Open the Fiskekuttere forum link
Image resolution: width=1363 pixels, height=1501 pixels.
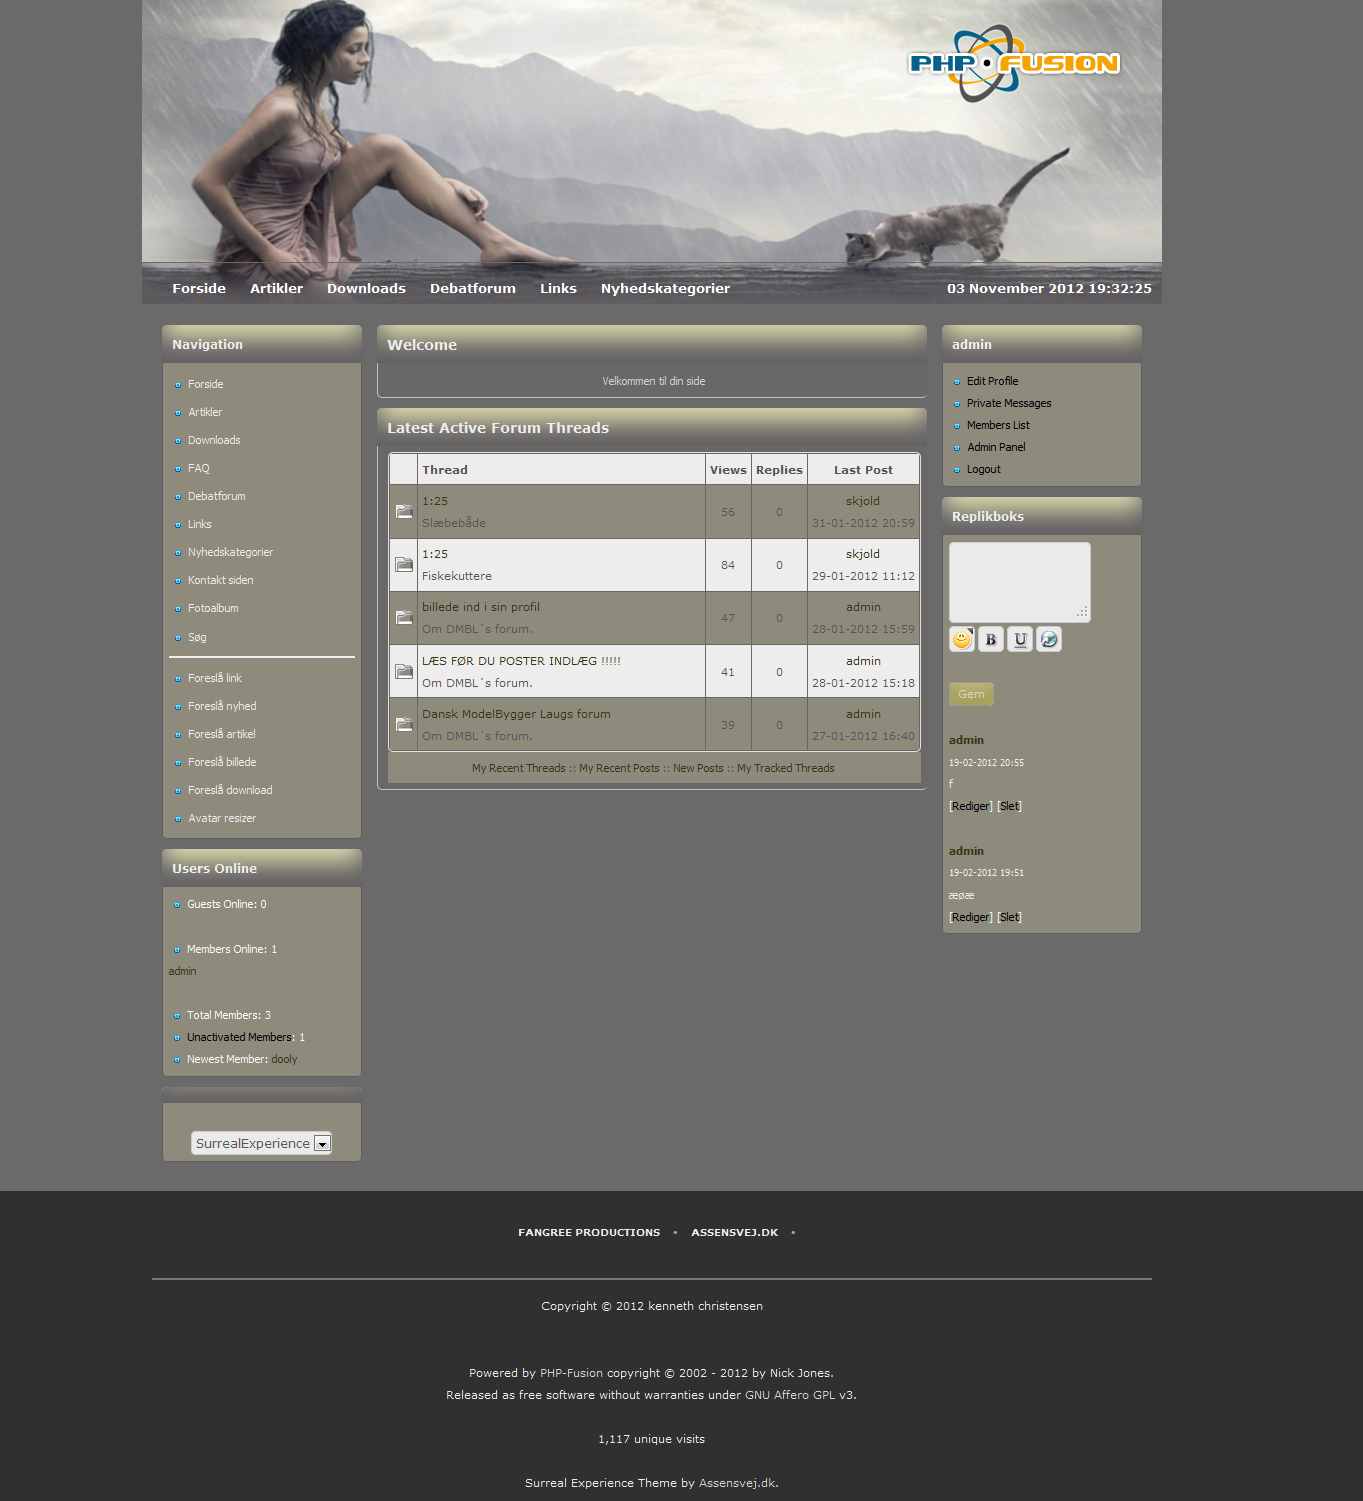pyautogui.click(x=457, y=576)
